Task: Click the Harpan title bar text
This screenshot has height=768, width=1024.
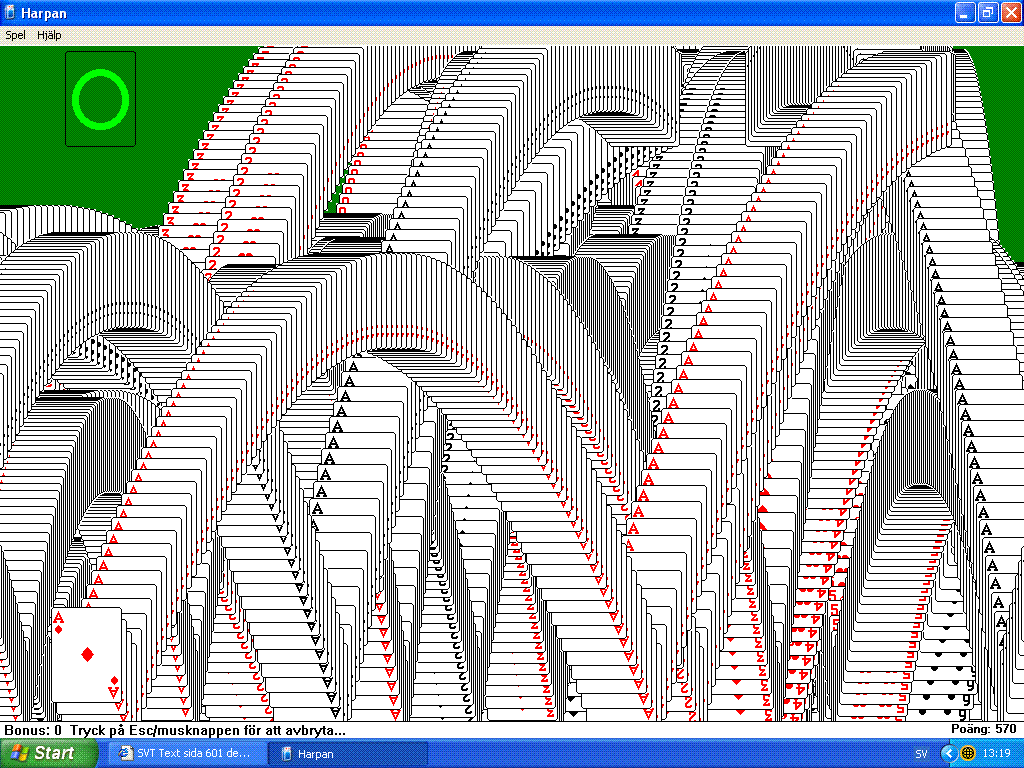Action: click(44, 12)
